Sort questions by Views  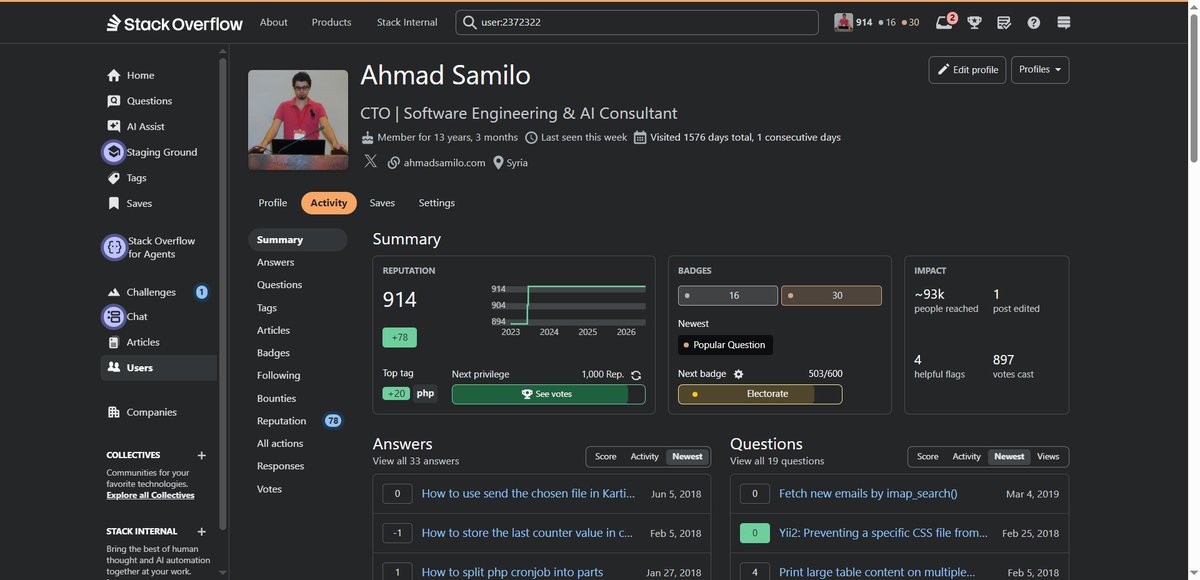tap(1048, 457)
